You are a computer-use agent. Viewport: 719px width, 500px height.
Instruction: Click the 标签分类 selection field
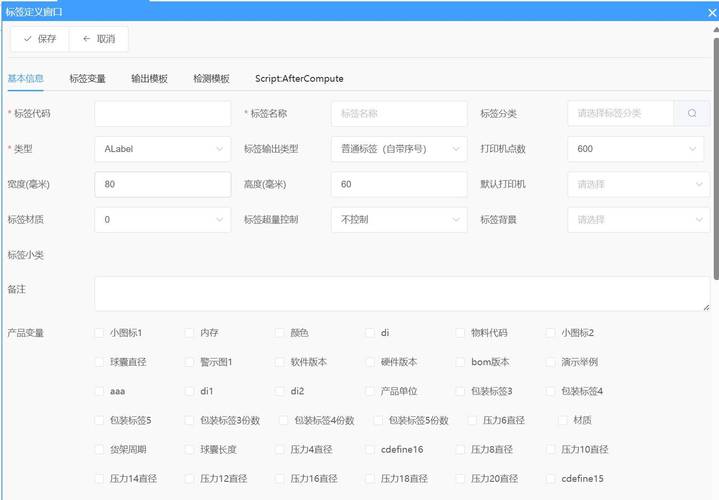point(620,113)
